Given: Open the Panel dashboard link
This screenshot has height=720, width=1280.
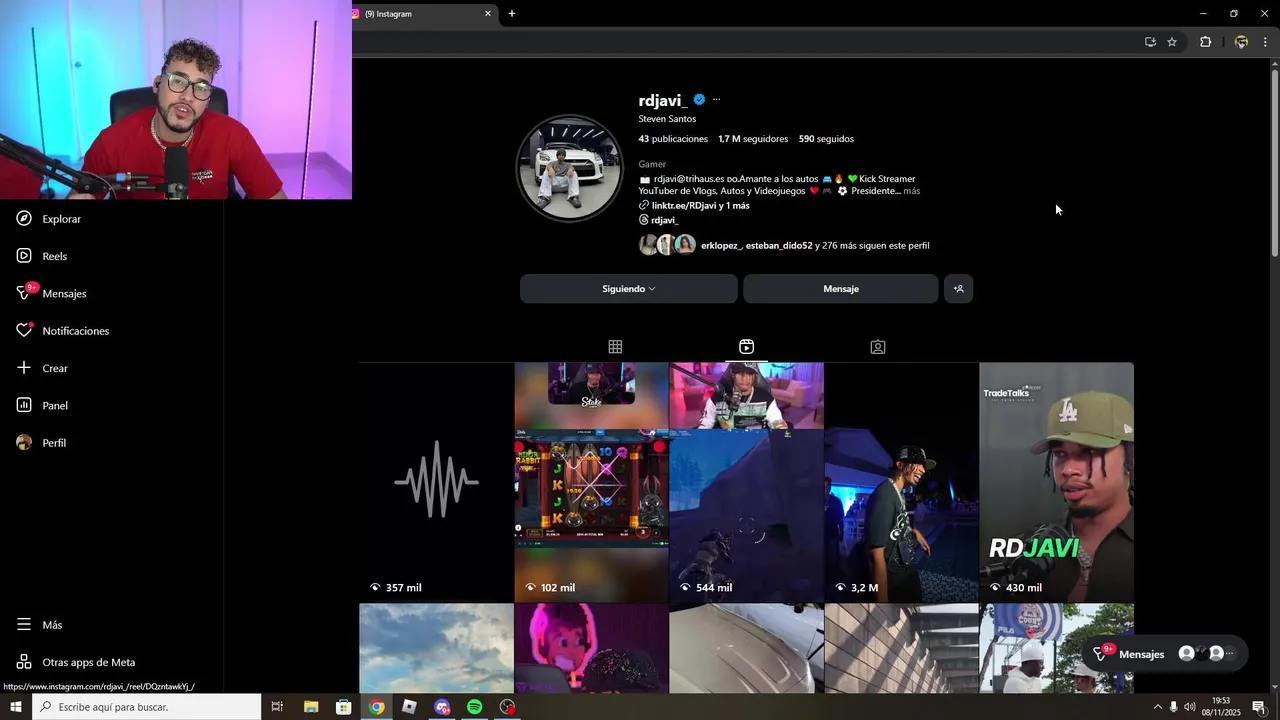Looking at the screenshot, I should click(43, 405).
